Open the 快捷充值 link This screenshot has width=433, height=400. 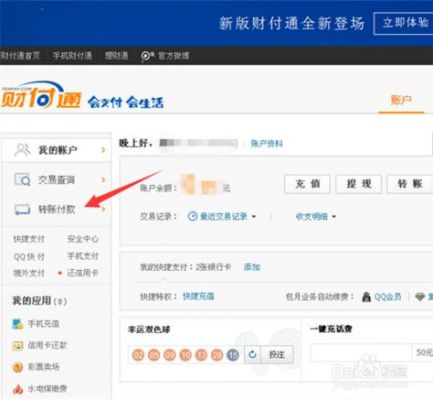pyautogui.click(x=199, y=296)
